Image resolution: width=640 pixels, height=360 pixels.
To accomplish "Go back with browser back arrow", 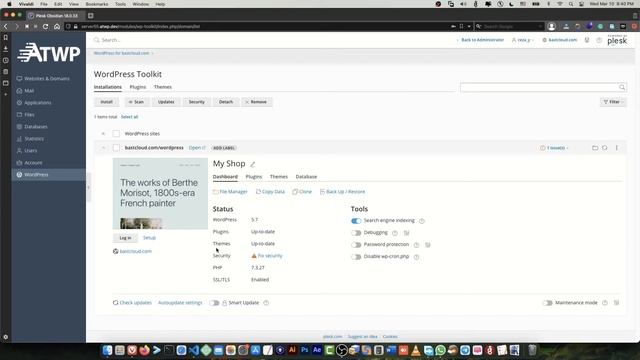I will pos(6,27).
